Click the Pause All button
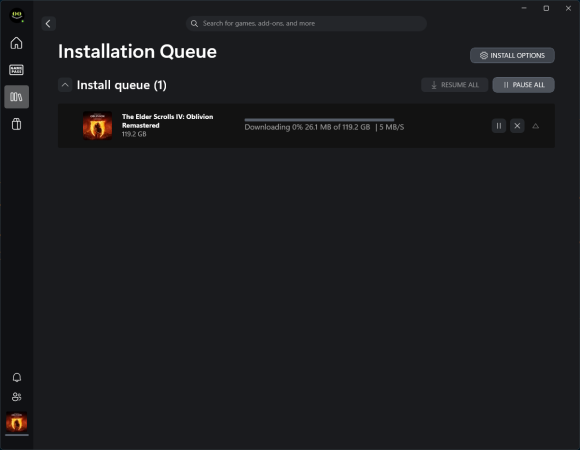The image size is (580, 450). 523,85
